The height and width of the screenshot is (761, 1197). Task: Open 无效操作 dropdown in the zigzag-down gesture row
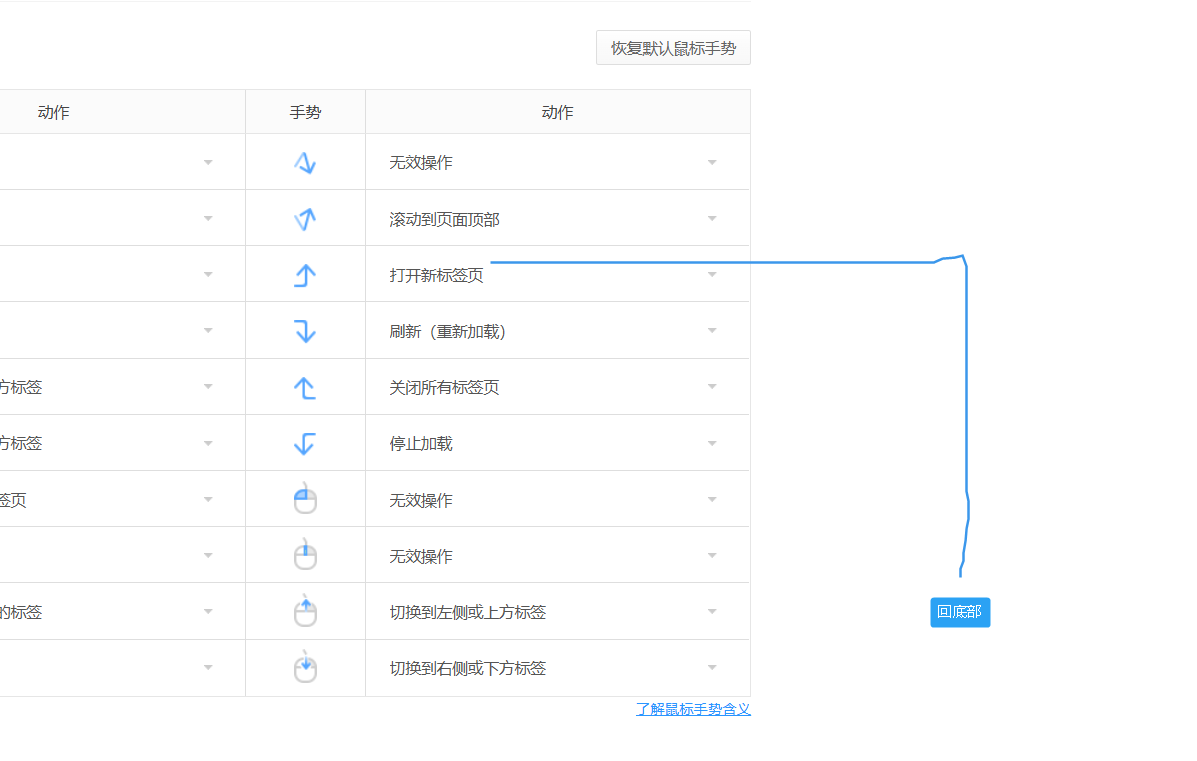click(x=557, y=163)
